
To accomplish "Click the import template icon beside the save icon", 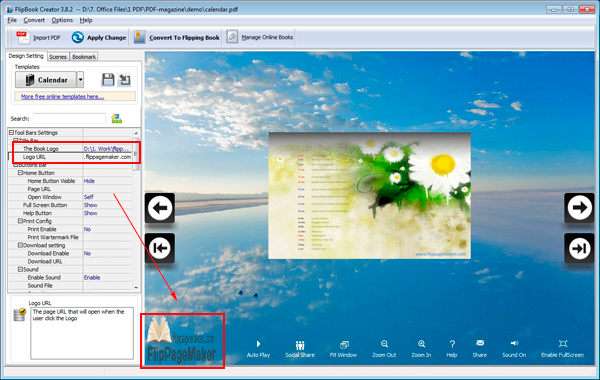I will pos(125,80).
